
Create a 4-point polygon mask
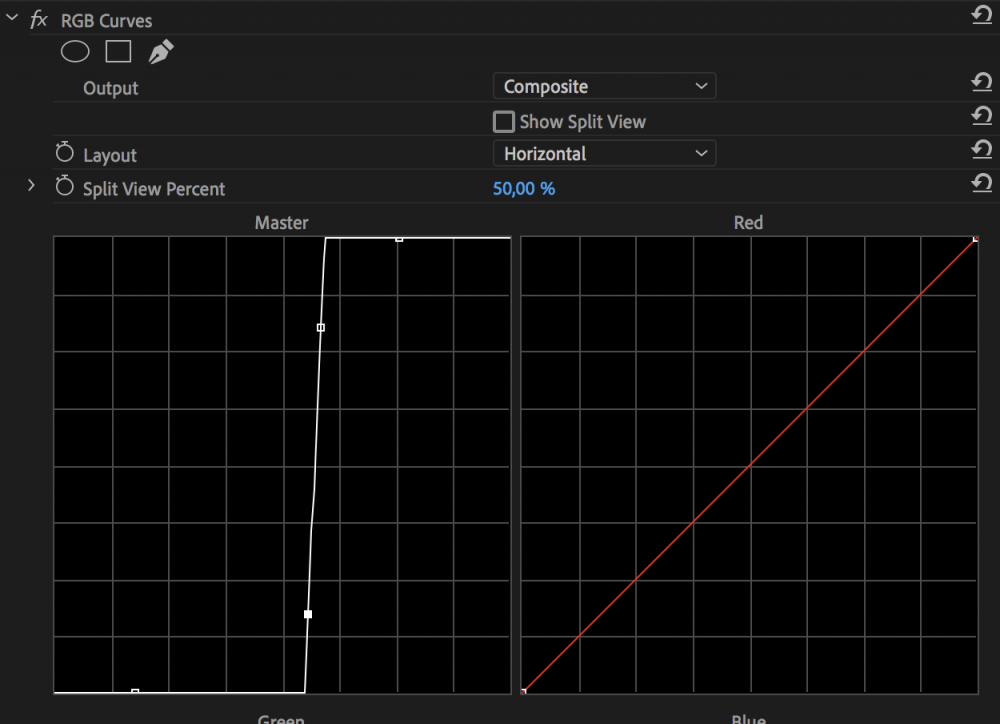pyautogui.click(x=118, y=52)
